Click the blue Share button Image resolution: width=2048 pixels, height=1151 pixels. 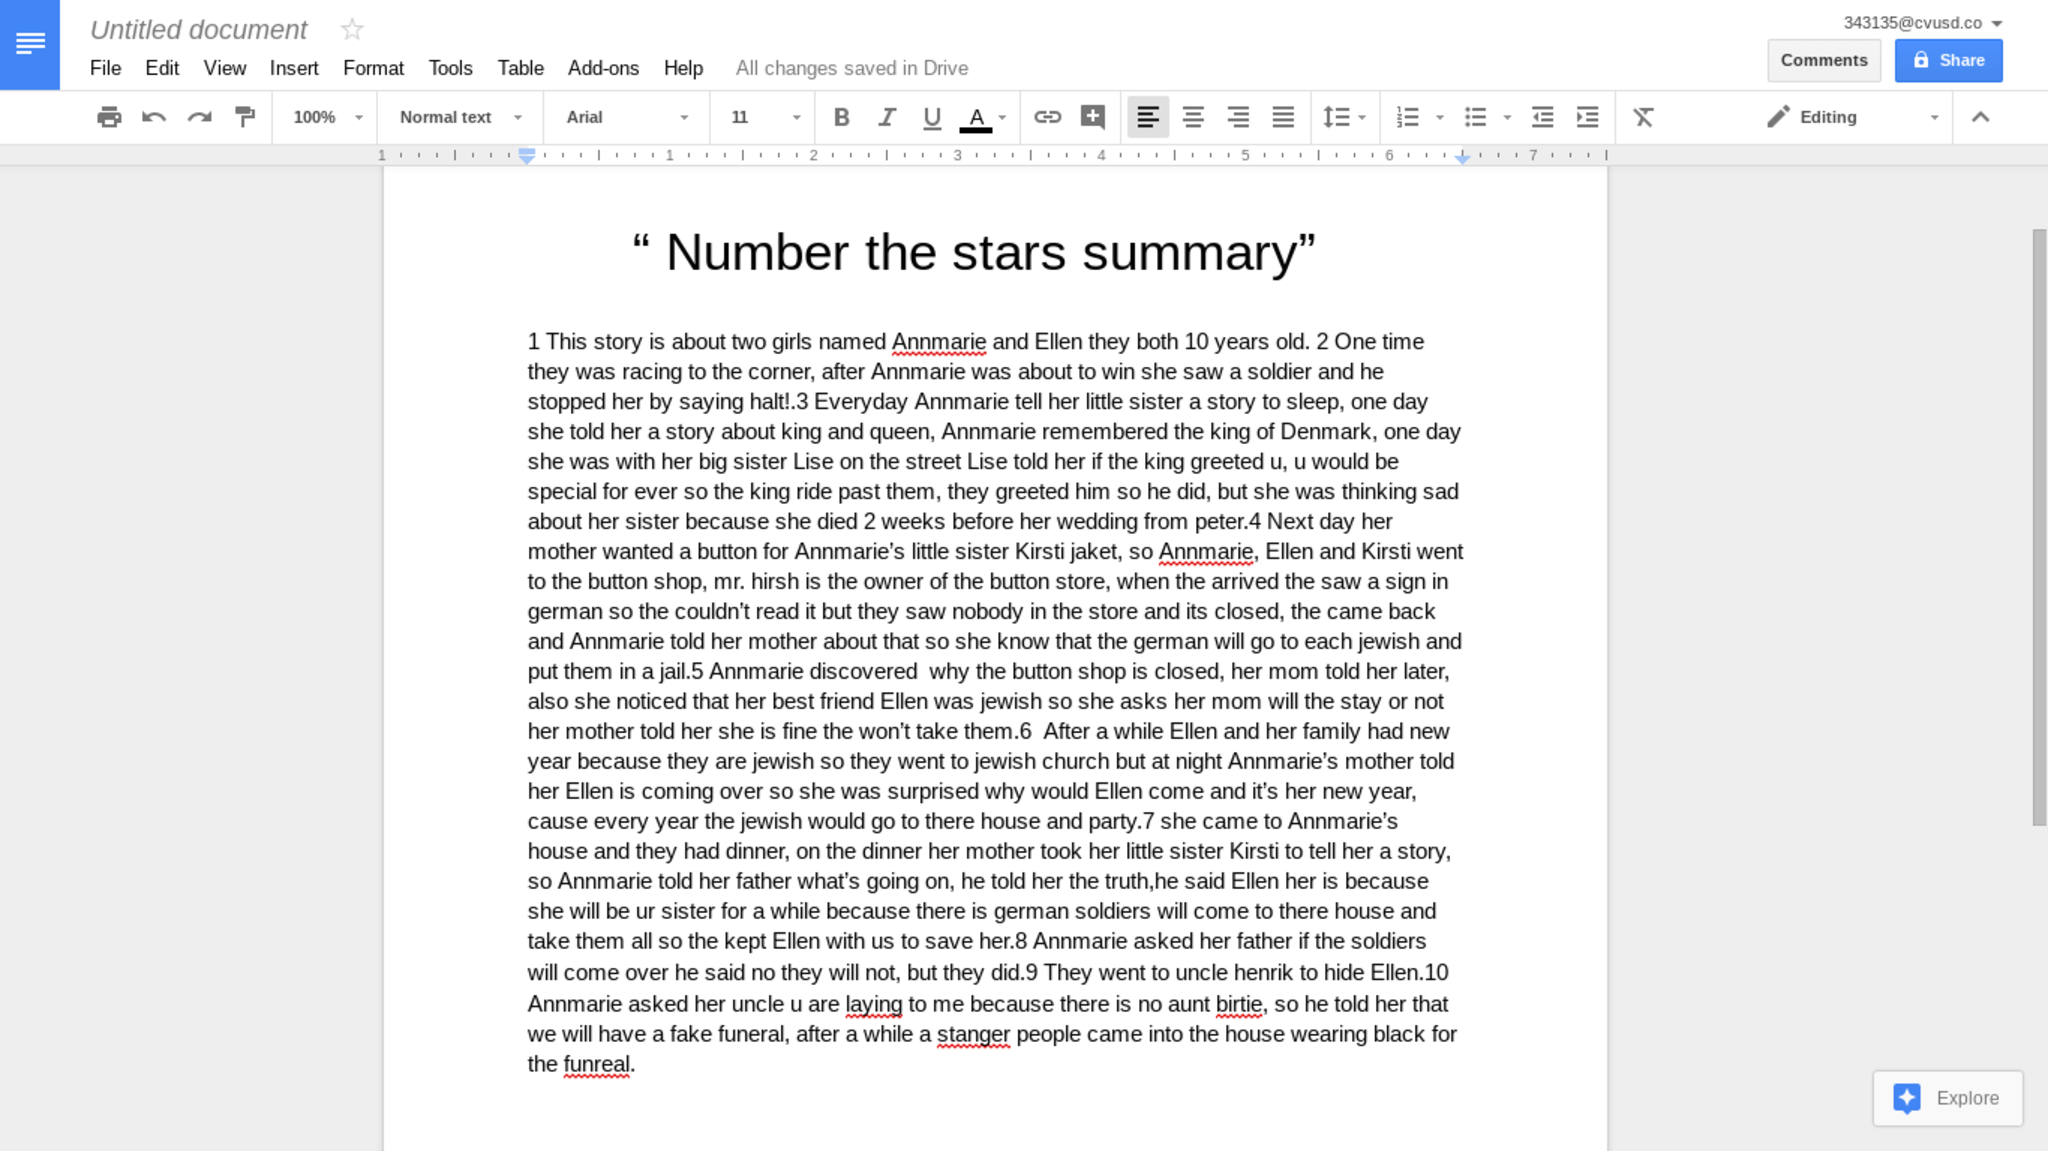1948,60
